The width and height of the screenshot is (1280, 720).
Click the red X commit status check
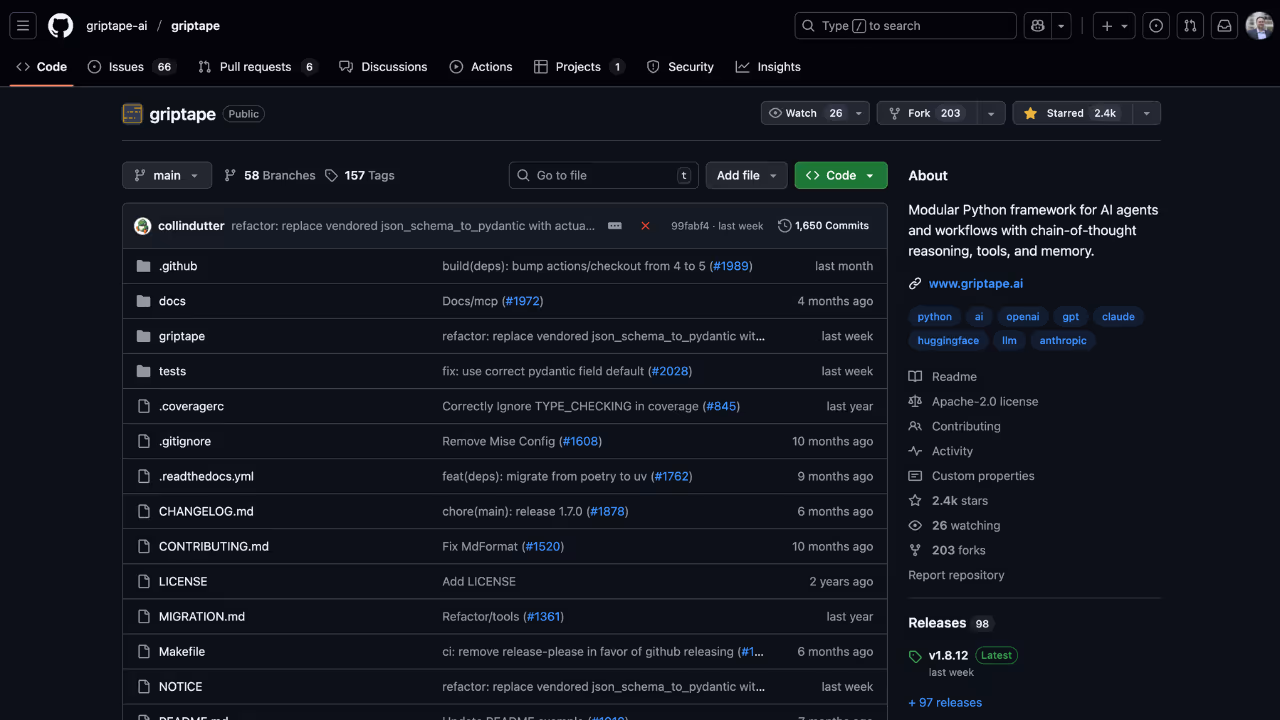pos(644,225)
